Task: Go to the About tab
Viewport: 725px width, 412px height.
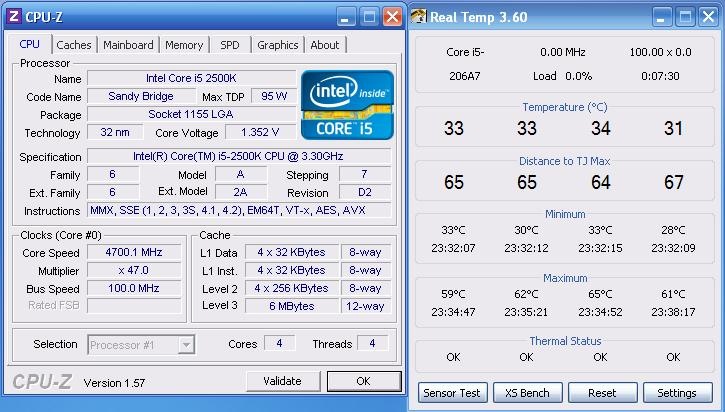Action: (x=324, y=45)
